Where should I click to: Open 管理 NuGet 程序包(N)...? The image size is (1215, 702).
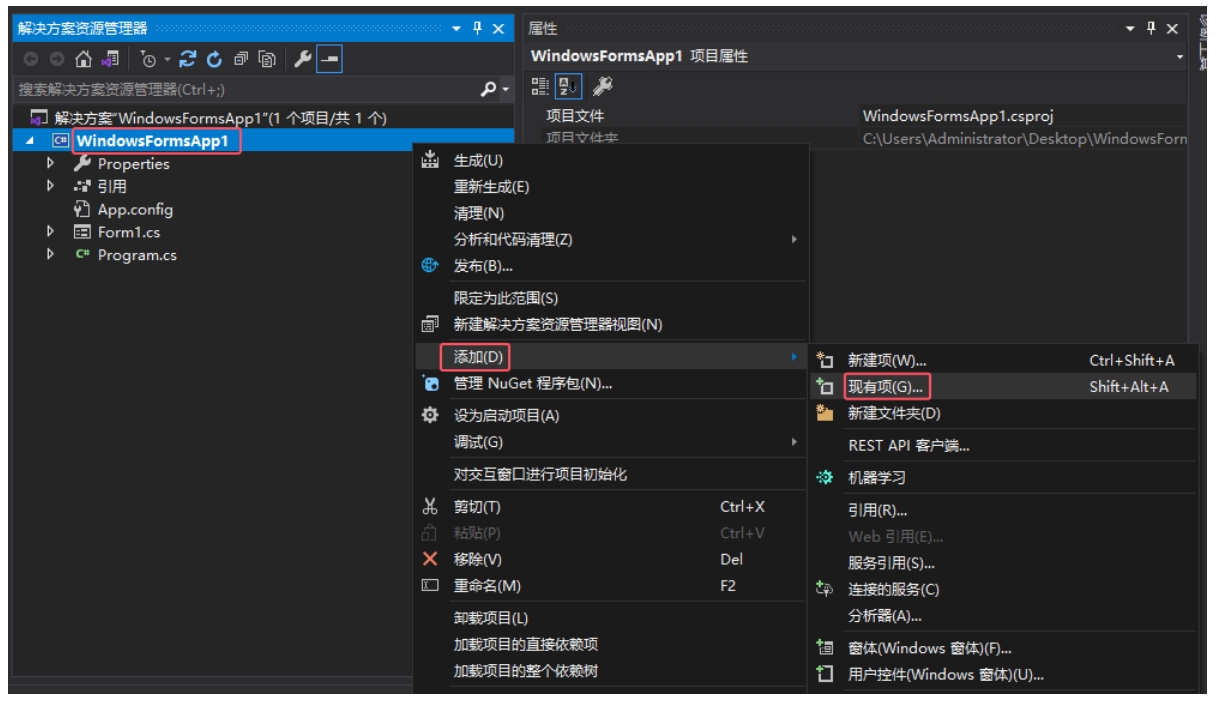coord(611,383)
